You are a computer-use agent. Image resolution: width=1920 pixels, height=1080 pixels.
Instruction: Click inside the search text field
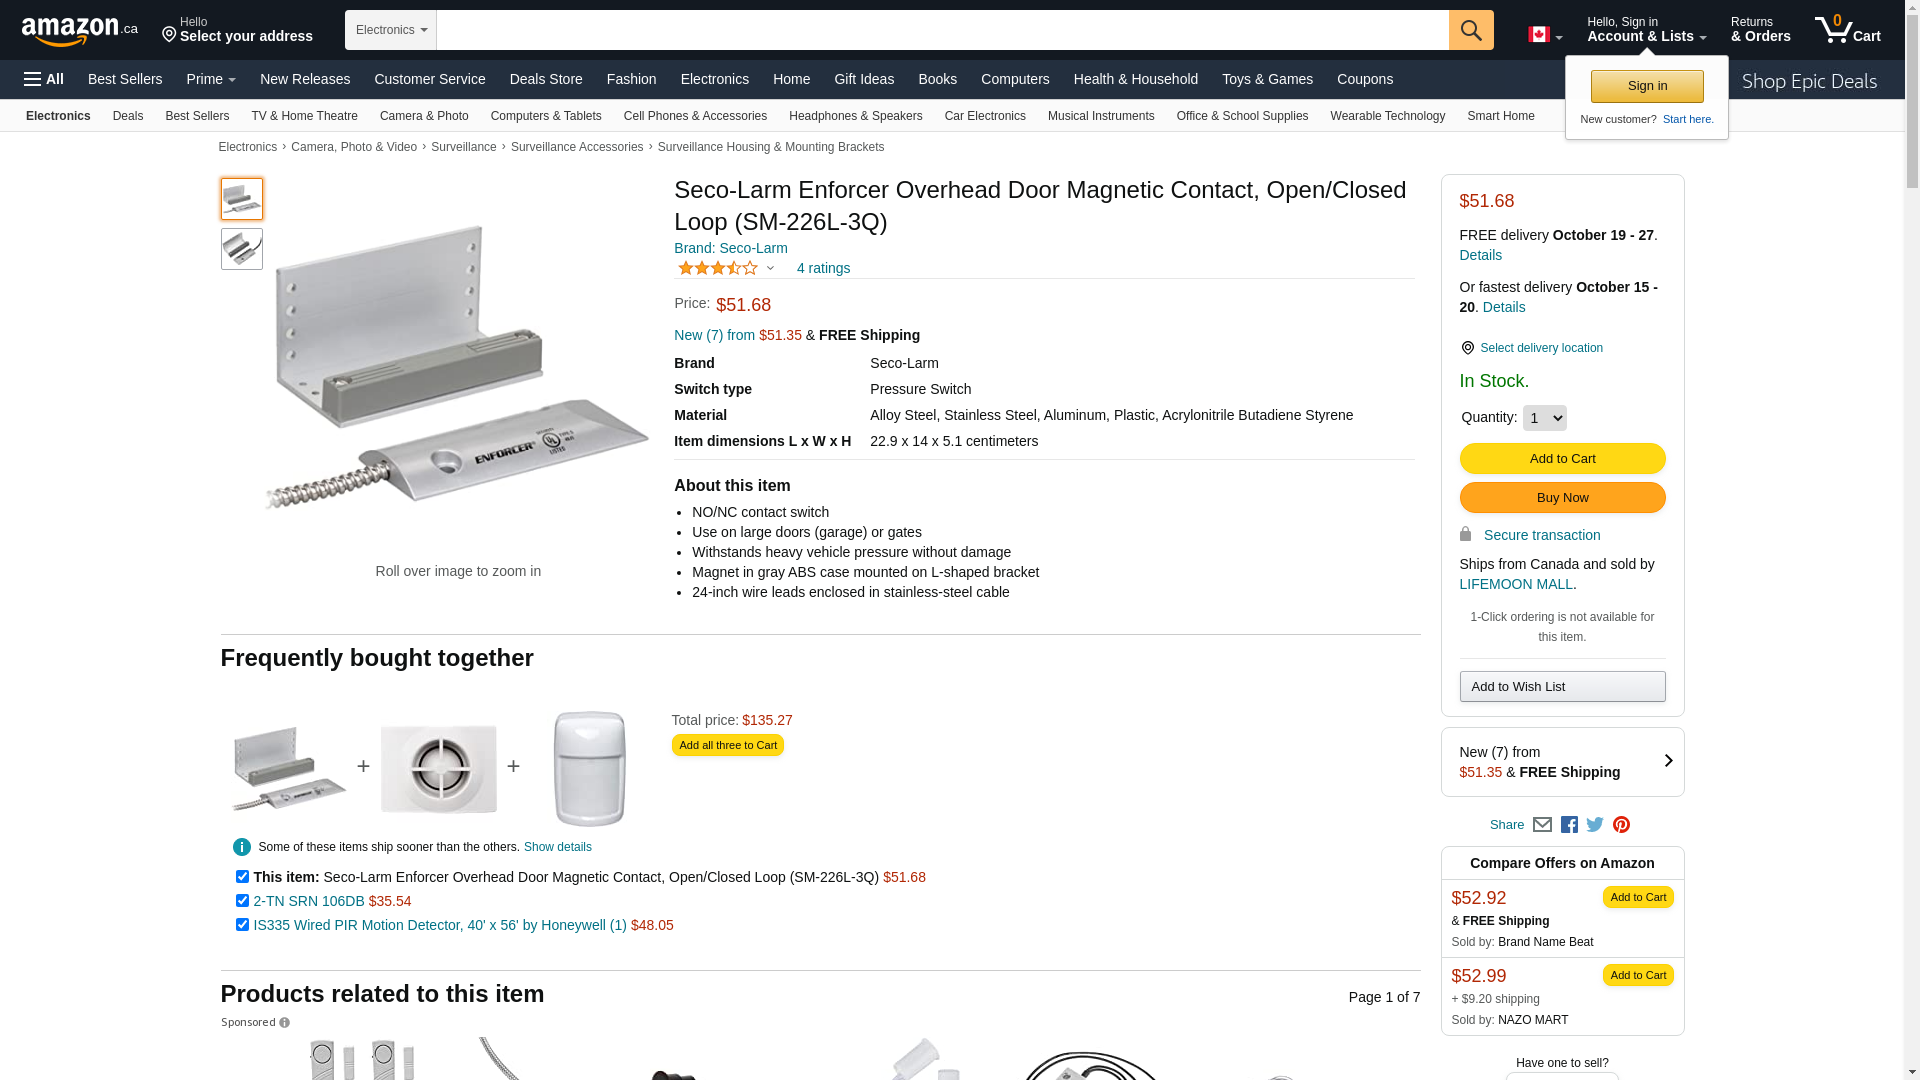942,30
